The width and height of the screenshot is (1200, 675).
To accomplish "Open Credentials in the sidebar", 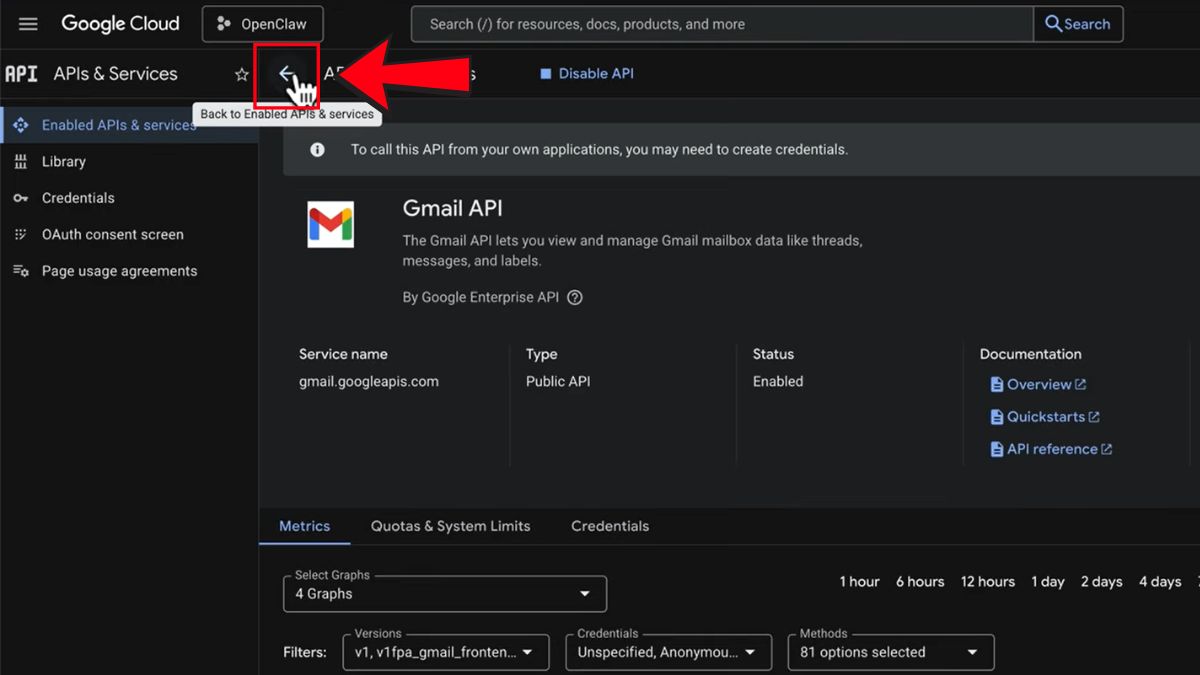I will (78, 198).
